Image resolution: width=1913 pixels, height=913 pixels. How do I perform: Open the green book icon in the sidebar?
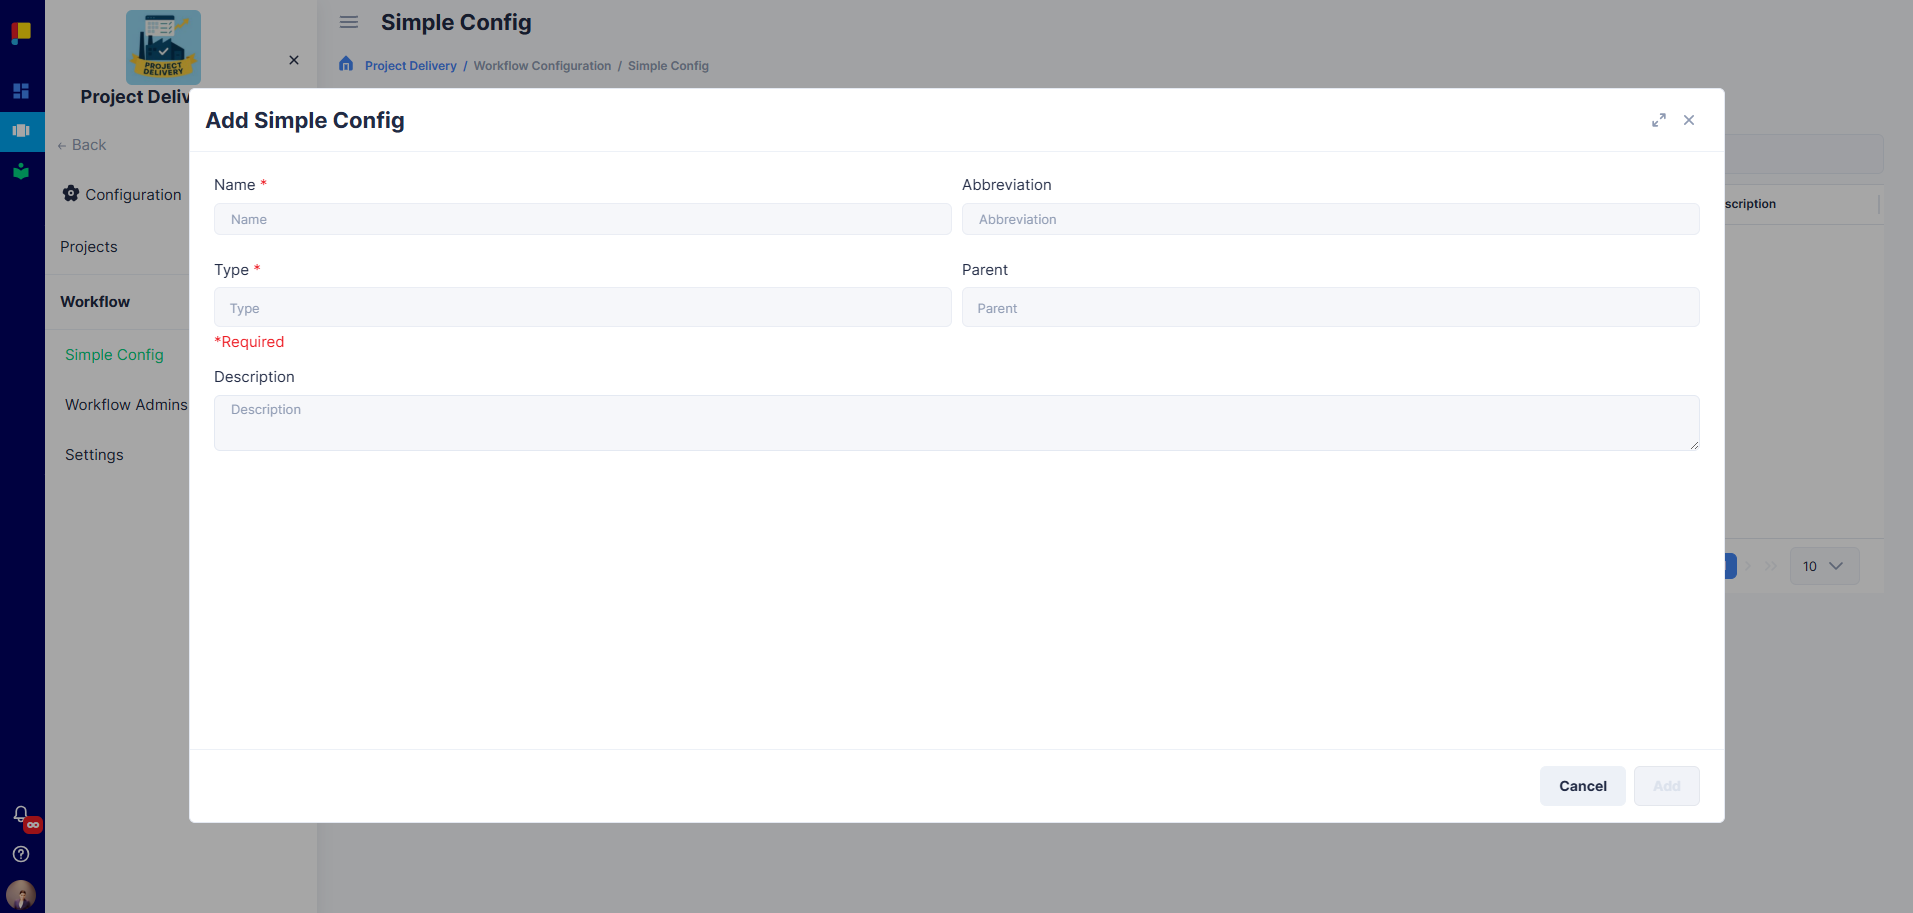tap(21, 171)
